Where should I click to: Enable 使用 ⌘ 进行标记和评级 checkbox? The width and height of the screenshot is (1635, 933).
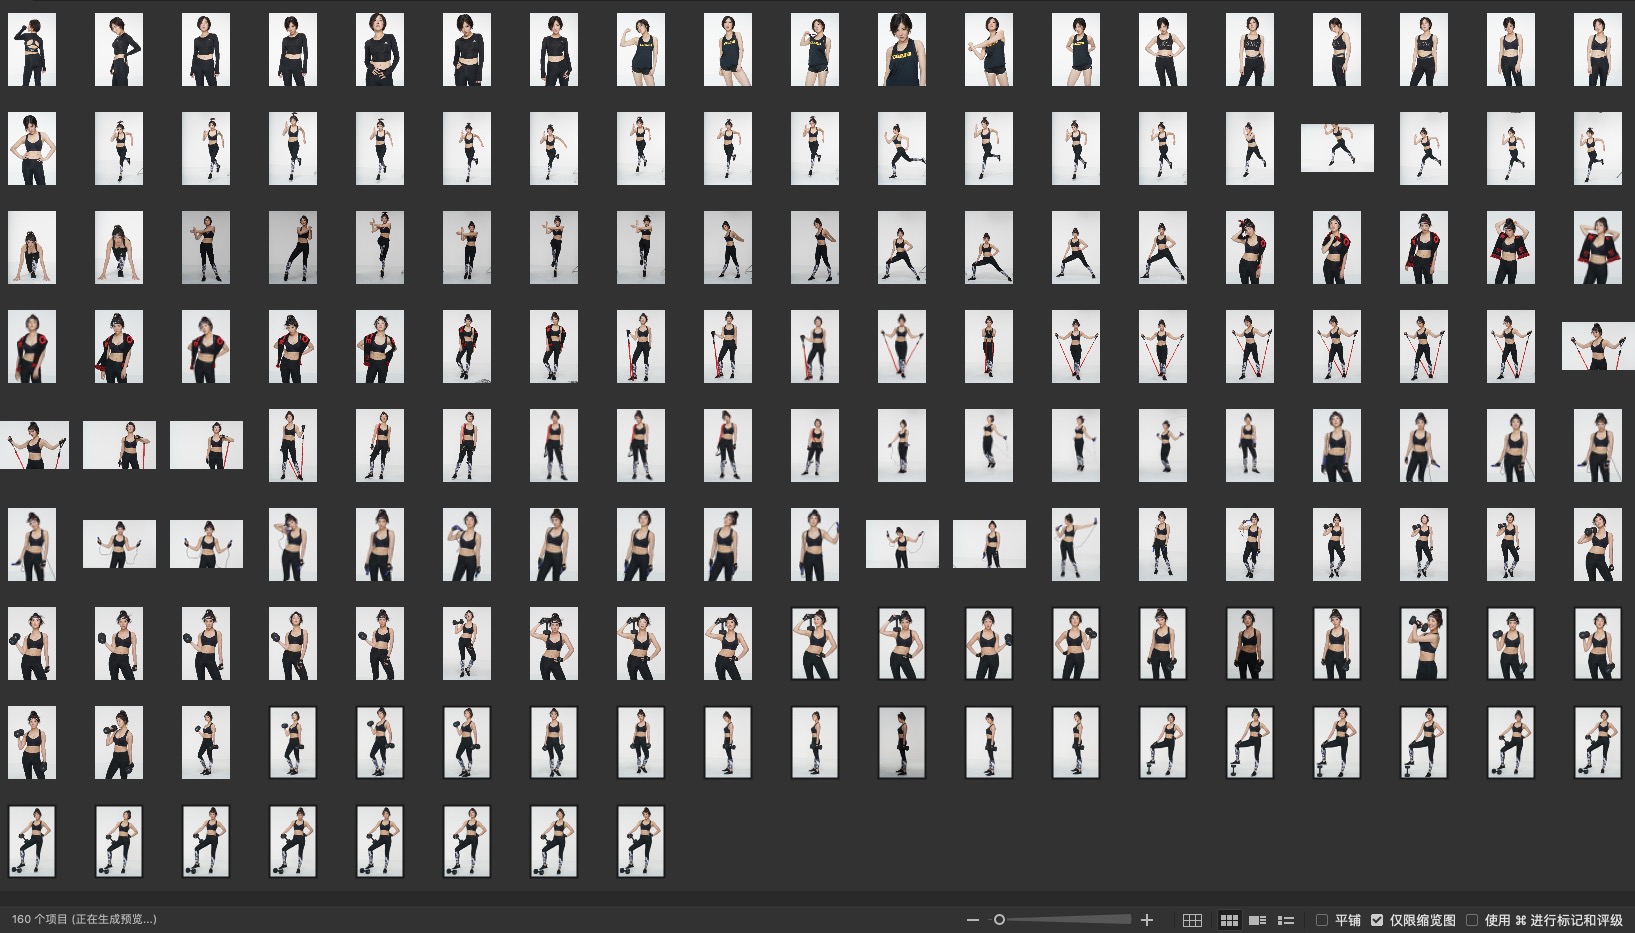[1472, 920]
